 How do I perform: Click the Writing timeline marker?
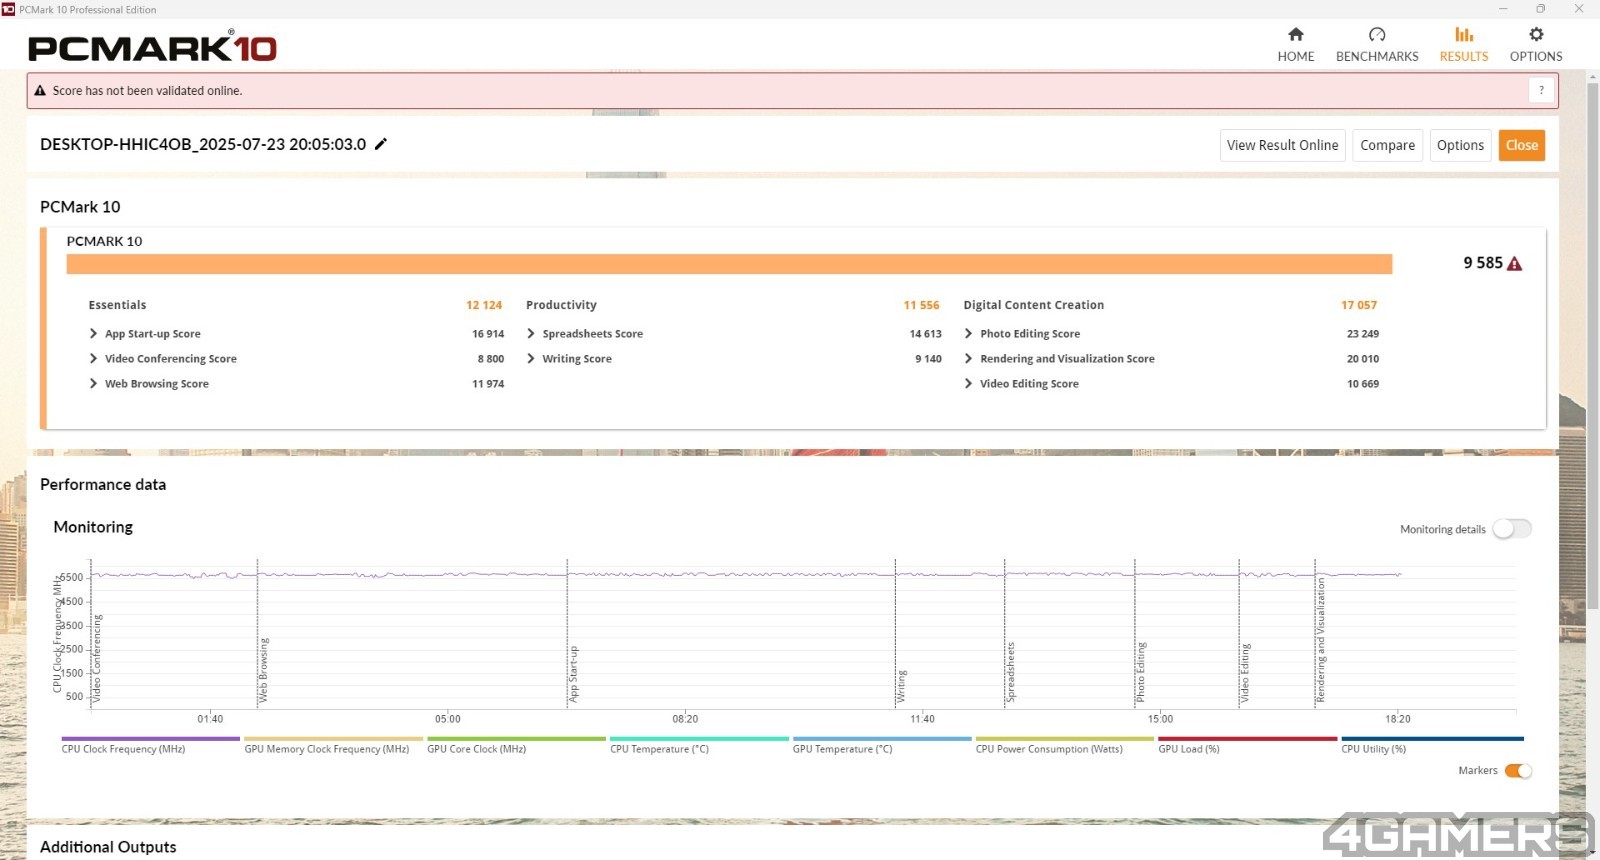point(901,686)
